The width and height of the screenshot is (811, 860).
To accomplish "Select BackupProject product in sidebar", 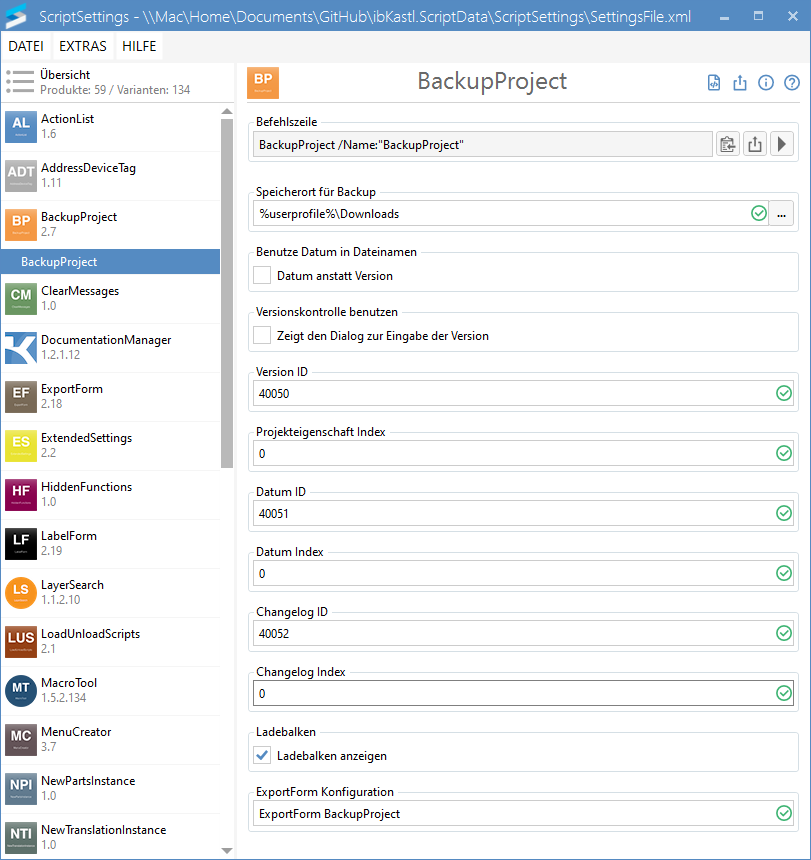I will 78,224.
